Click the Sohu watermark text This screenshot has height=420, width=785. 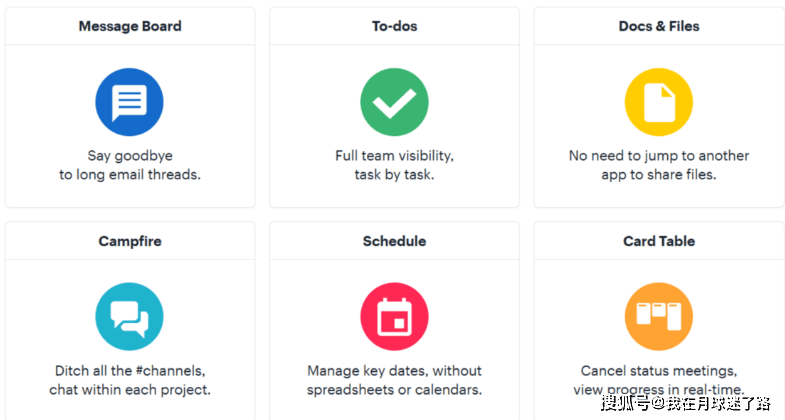click(686, 403)
